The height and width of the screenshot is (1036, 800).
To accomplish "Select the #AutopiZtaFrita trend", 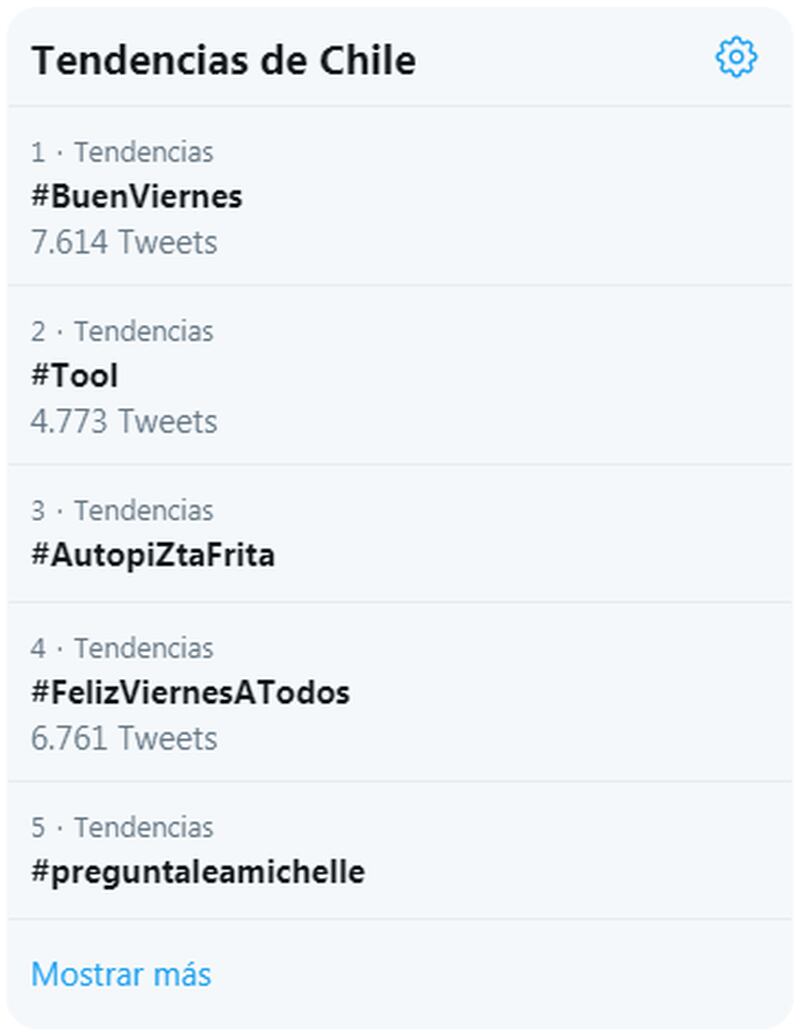I will click(x=153, y=554).
